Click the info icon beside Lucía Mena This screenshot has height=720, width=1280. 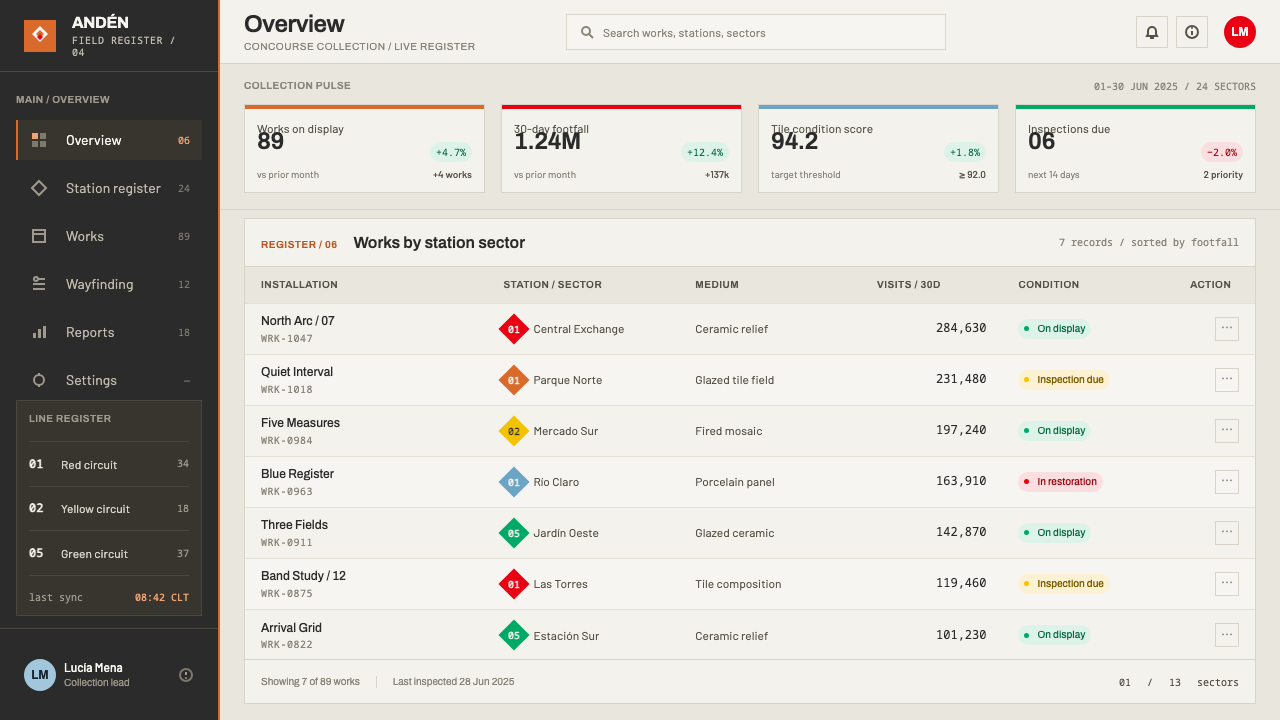click(x=186, y=675)
